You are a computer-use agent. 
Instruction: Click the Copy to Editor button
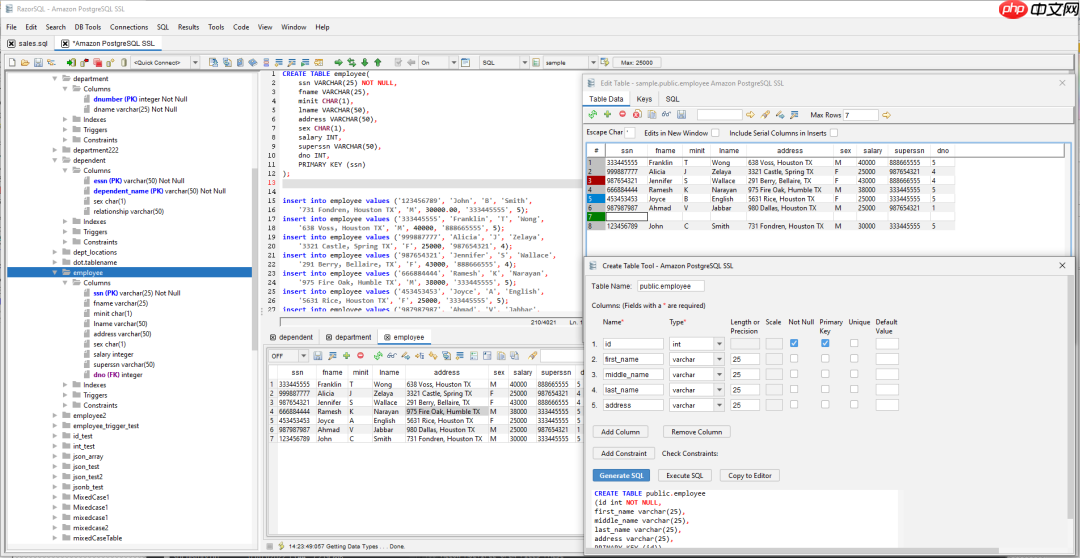pyautogui.click(x=749, y=475)
